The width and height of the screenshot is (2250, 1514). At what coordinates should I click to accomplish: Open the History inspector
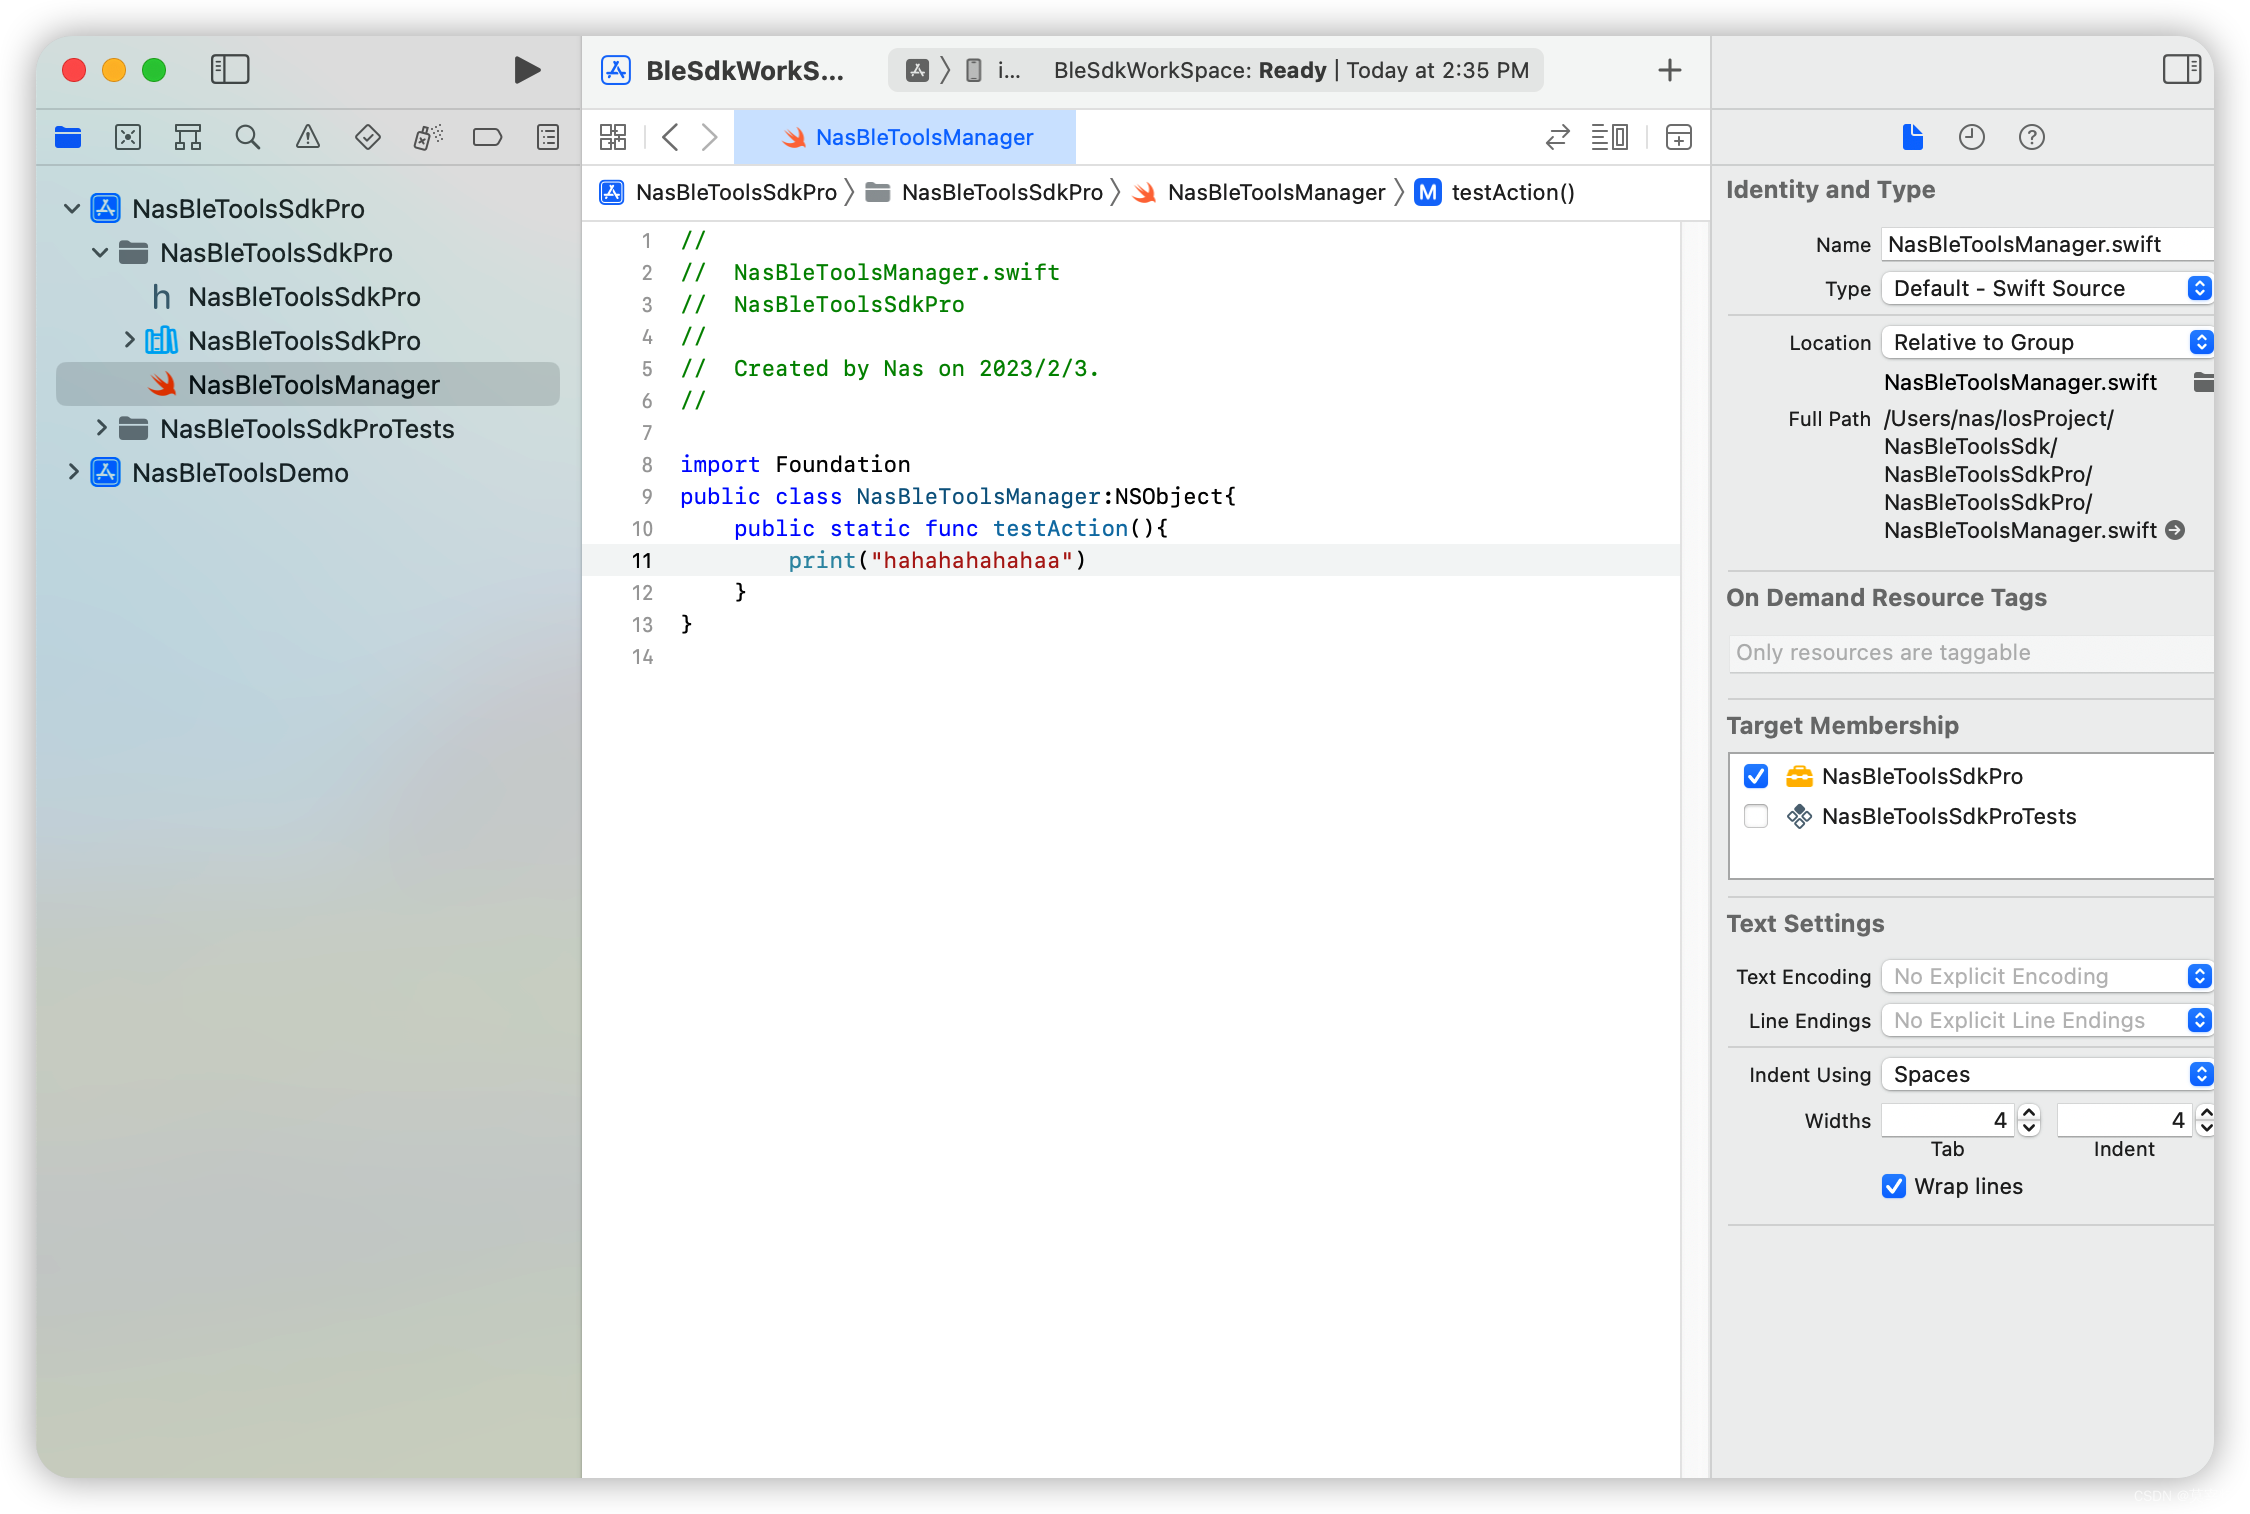coord(1972,137)
